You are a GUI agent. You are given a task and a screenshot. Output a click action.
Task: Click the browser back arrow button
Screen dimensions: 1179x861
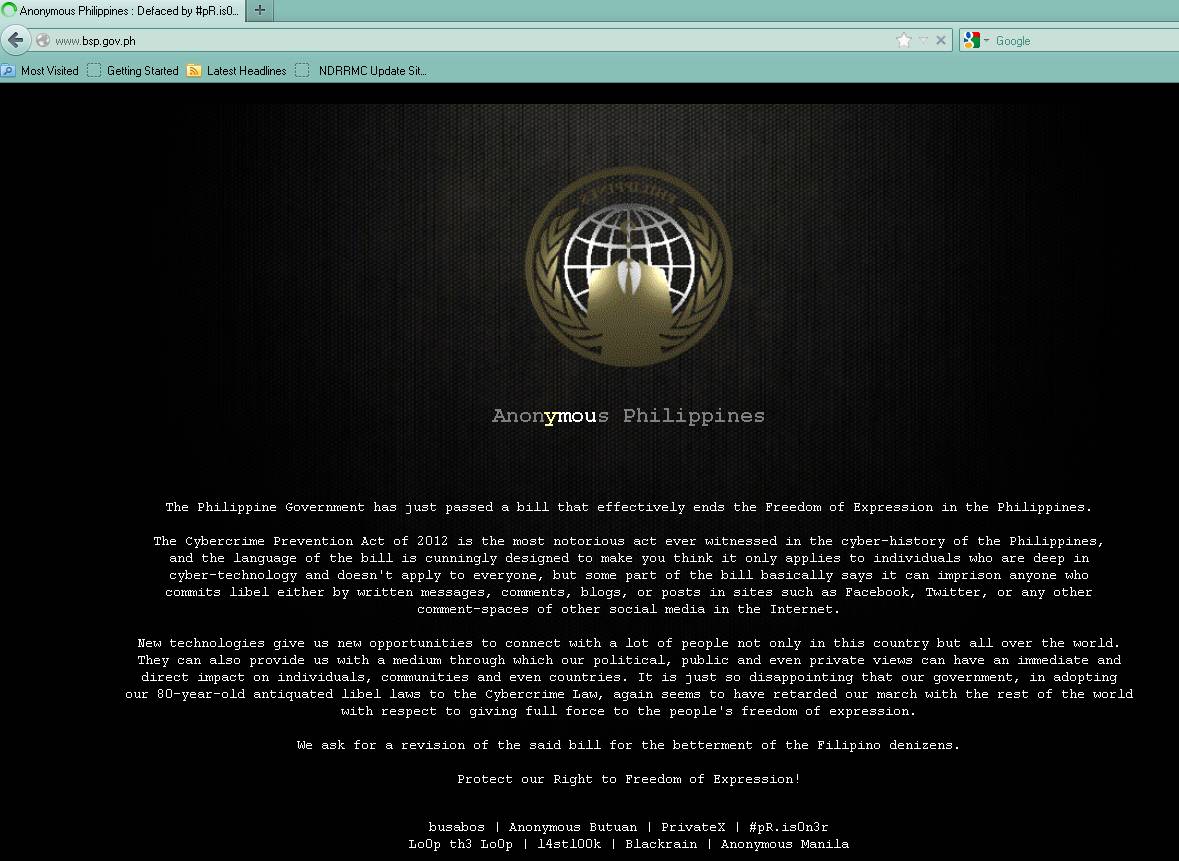tap(15, 40)
